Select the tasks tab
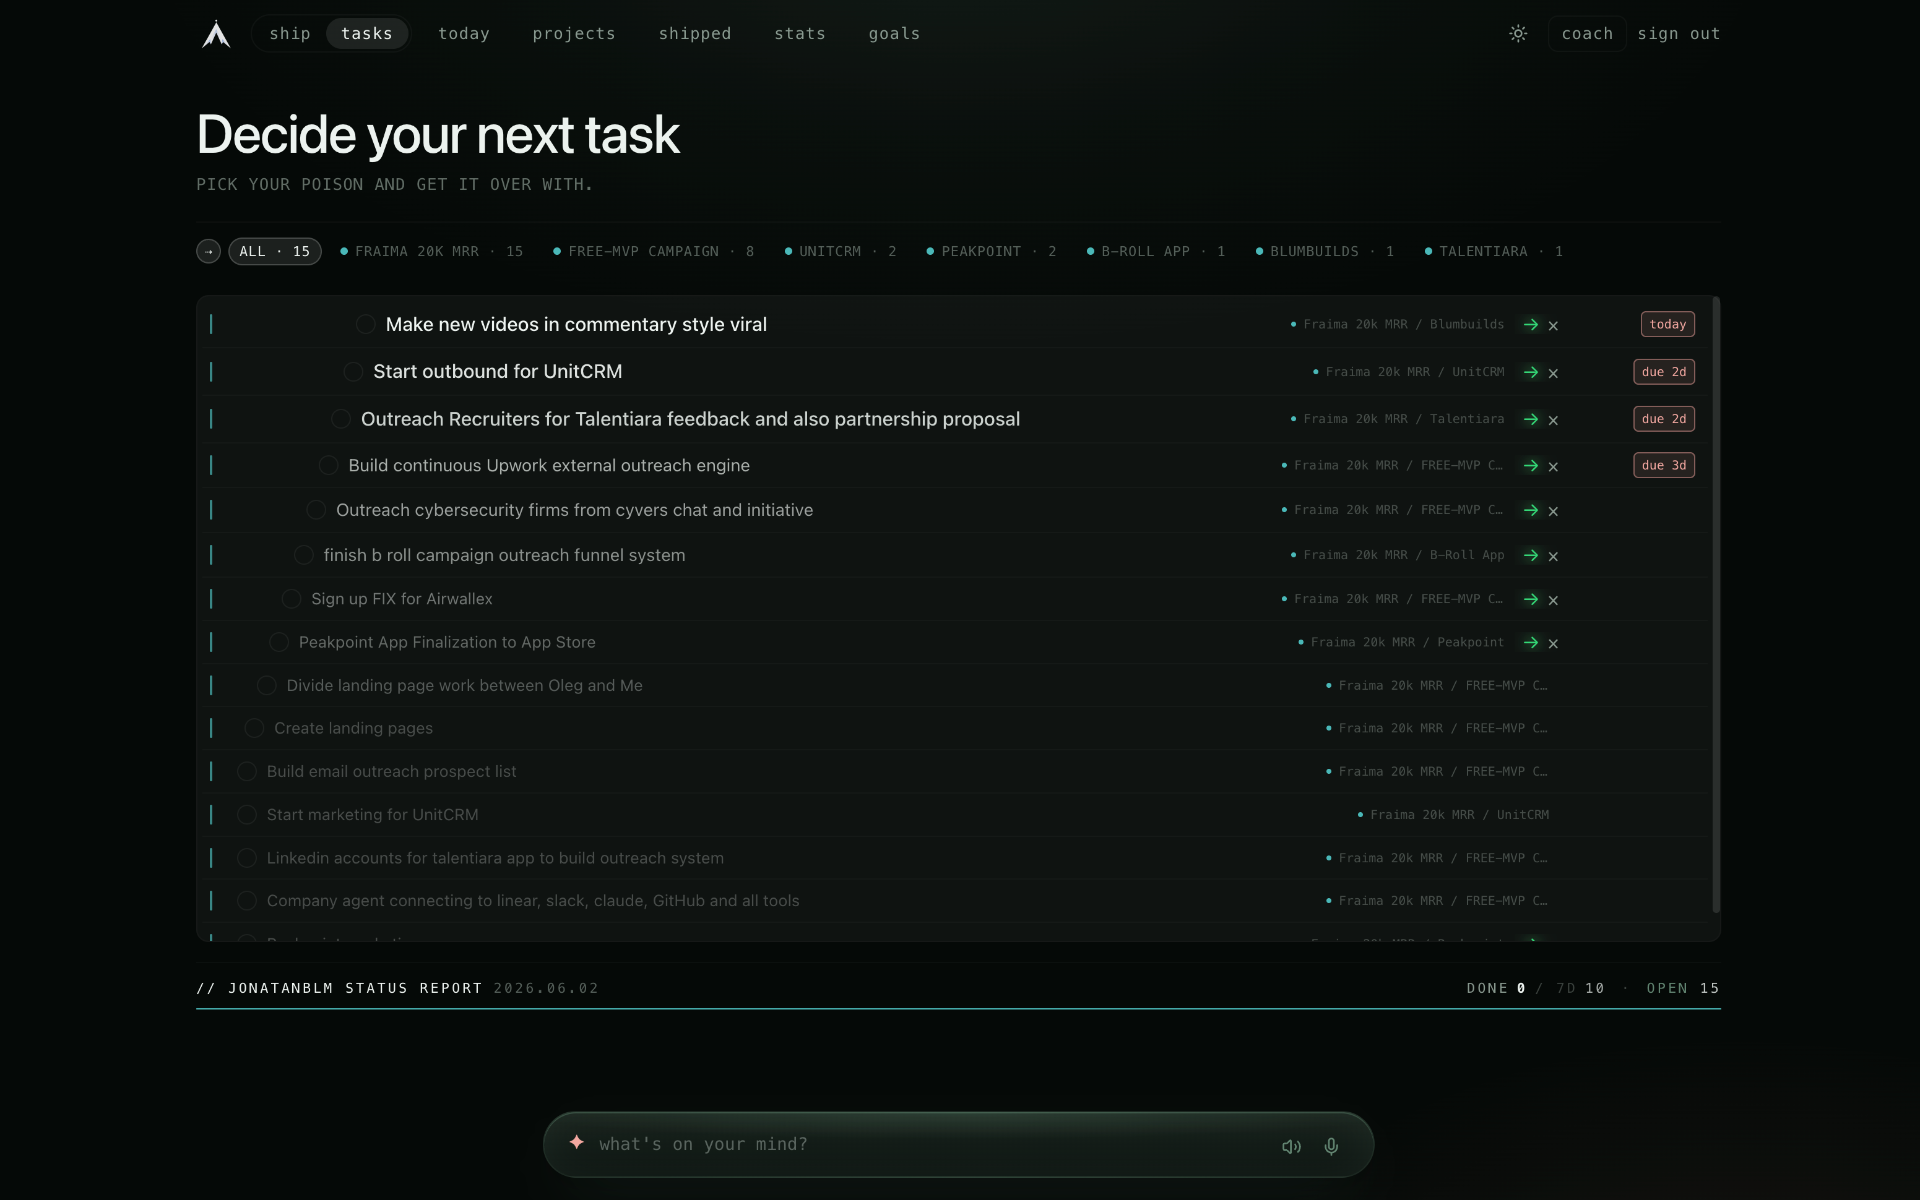Screen dimensions: 1920x1200 point(367,34)
